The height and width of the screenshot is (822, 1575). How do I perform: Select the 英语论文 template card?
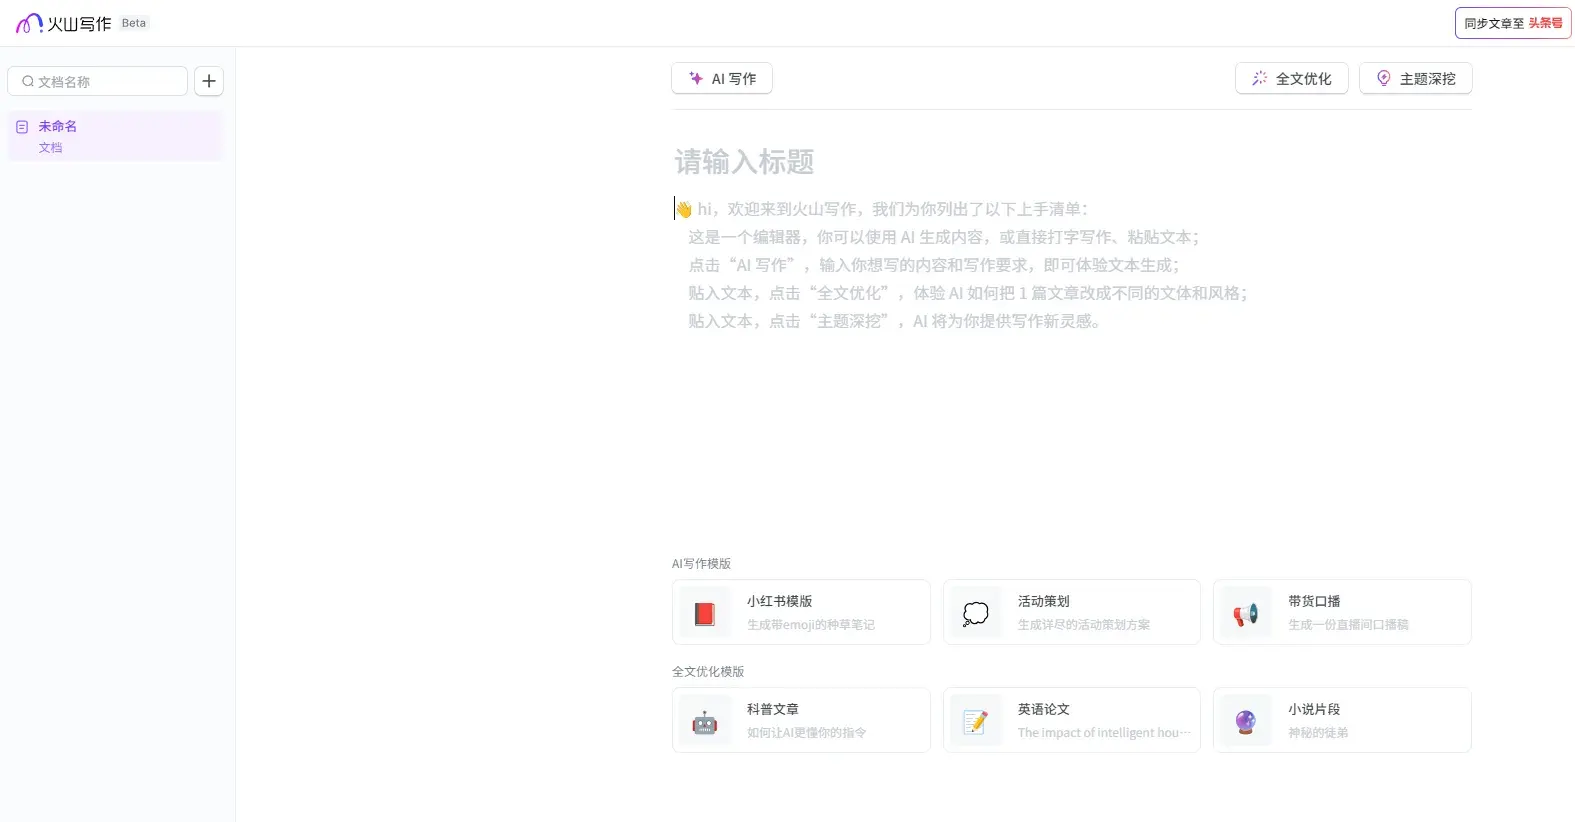1071,720
